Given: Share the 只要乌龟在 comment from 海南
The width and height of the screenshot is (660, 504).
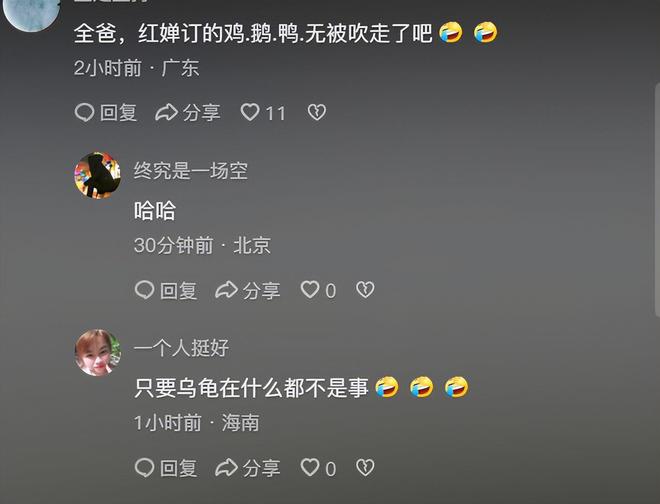Looking at the screenshot, I should [248, 468].
